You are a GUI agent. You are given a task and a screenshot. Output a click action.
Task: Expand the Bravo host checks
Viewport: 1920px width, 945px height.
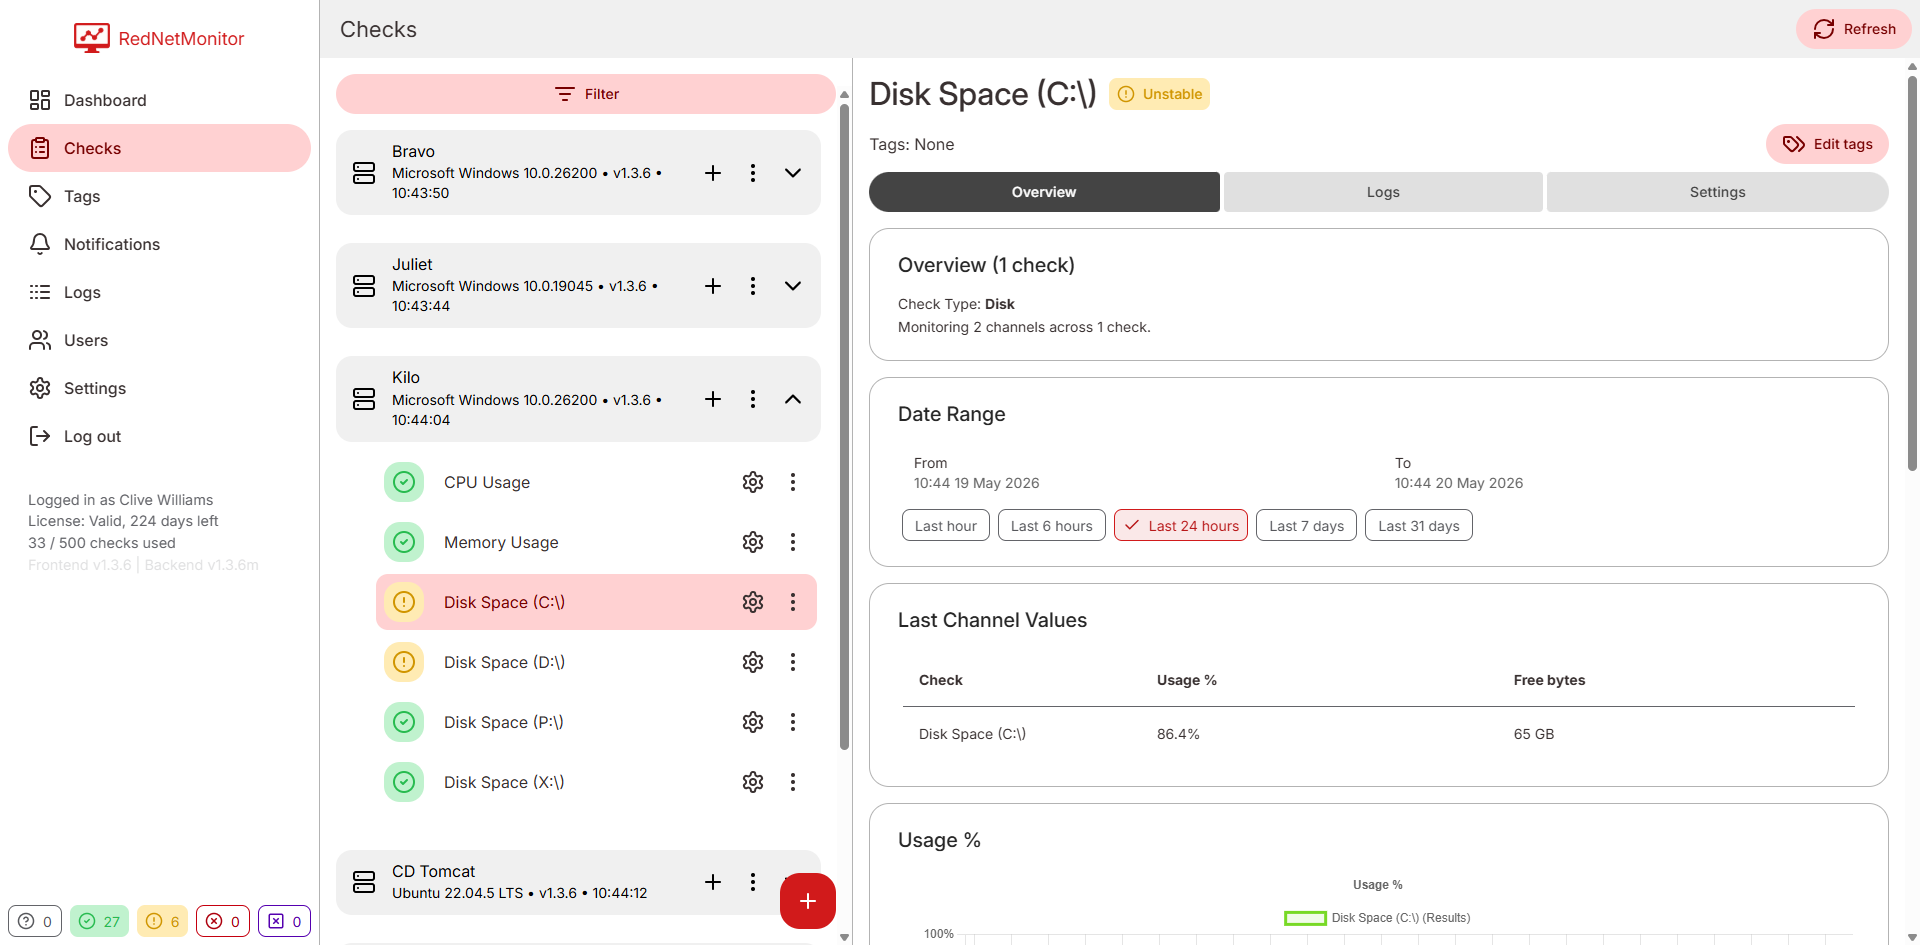click(793, 173)
